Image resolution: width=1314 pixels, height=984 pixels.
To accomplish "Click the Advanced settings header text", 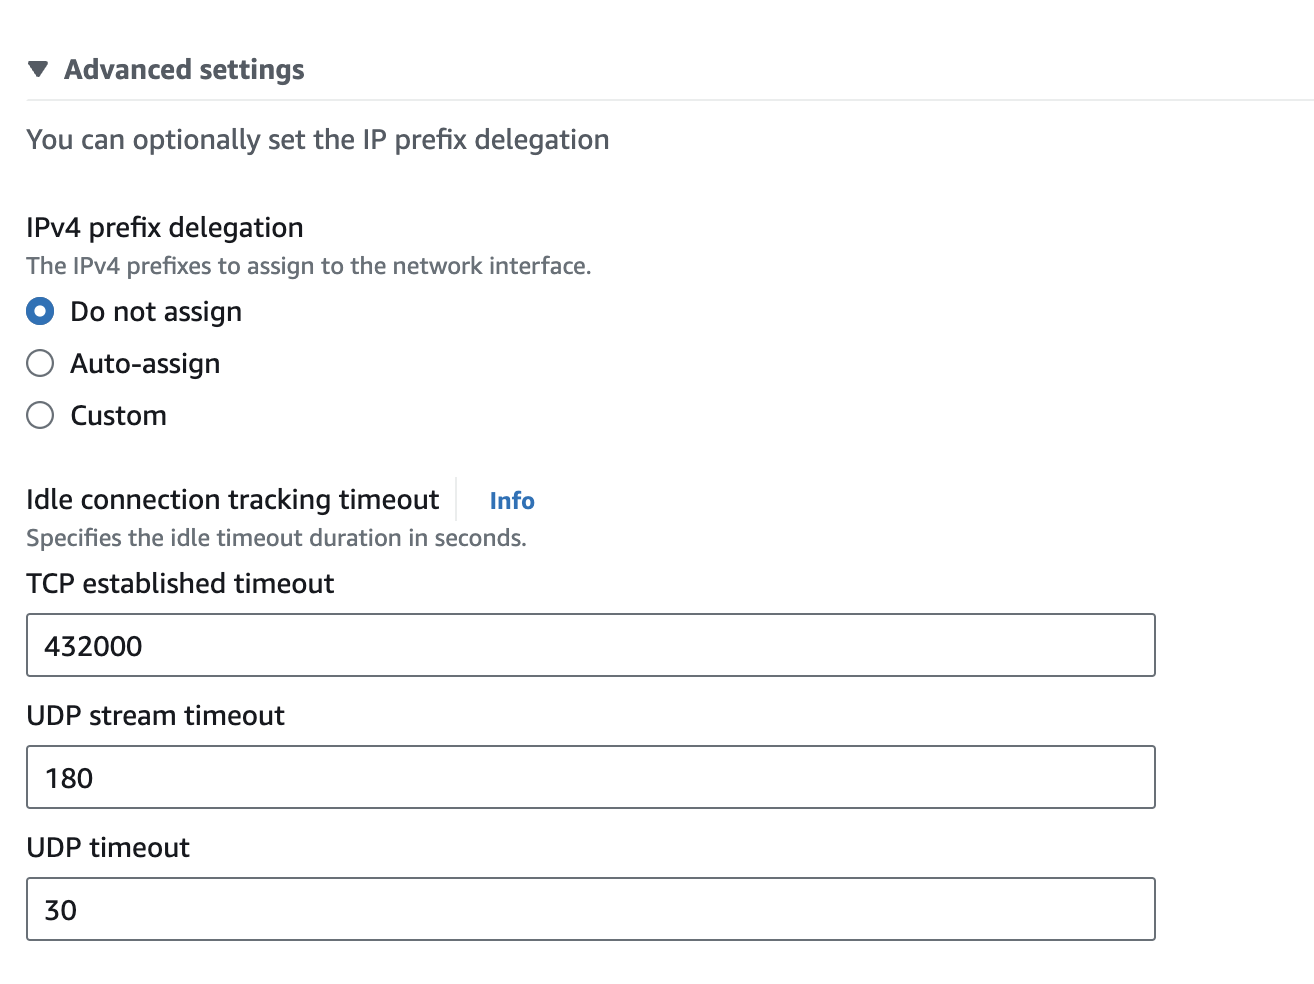I will [x=184, y=70].
